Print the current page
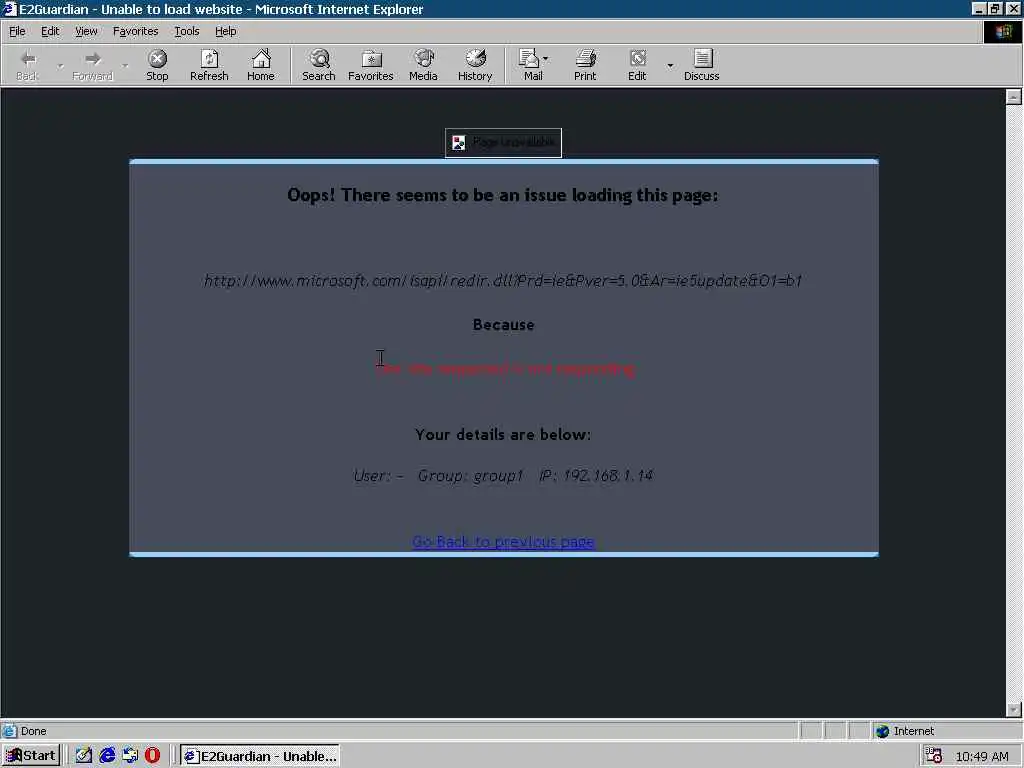This screenshot has width=1024, height=768. pyautogui.click(x=585, y=65)
